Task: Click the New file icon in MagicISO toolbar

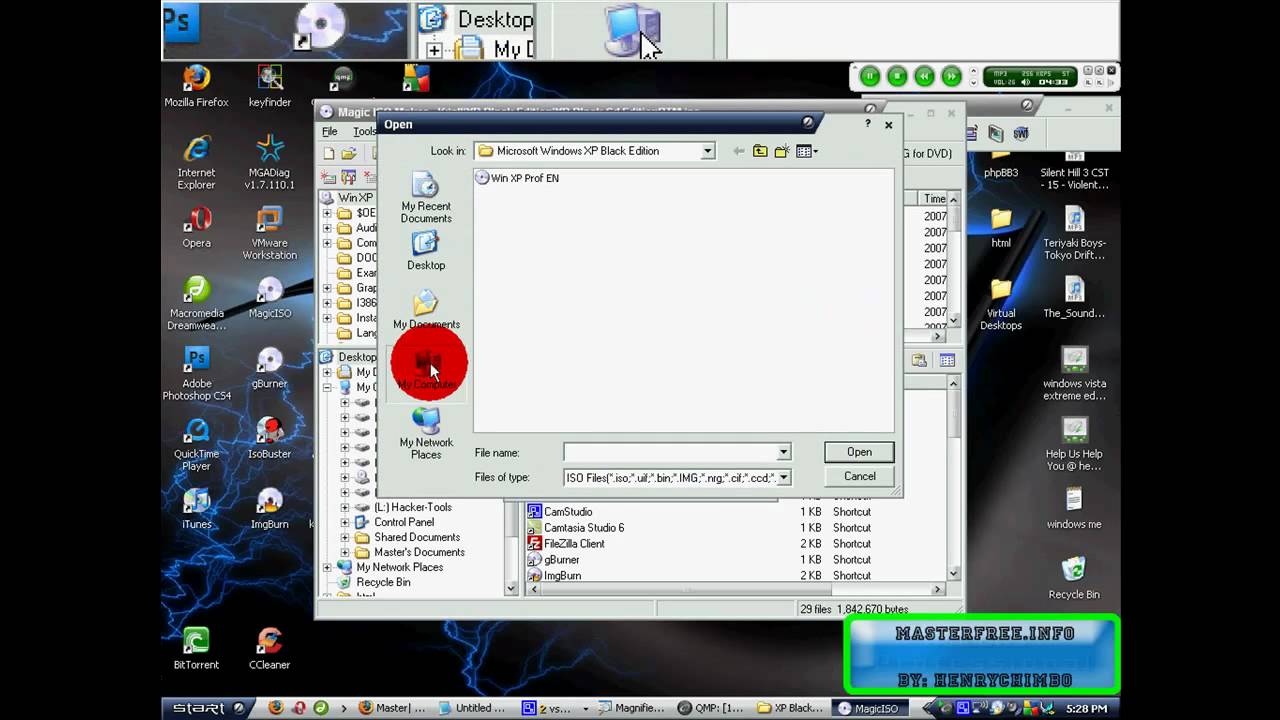Action: click(x=329, y=153)
